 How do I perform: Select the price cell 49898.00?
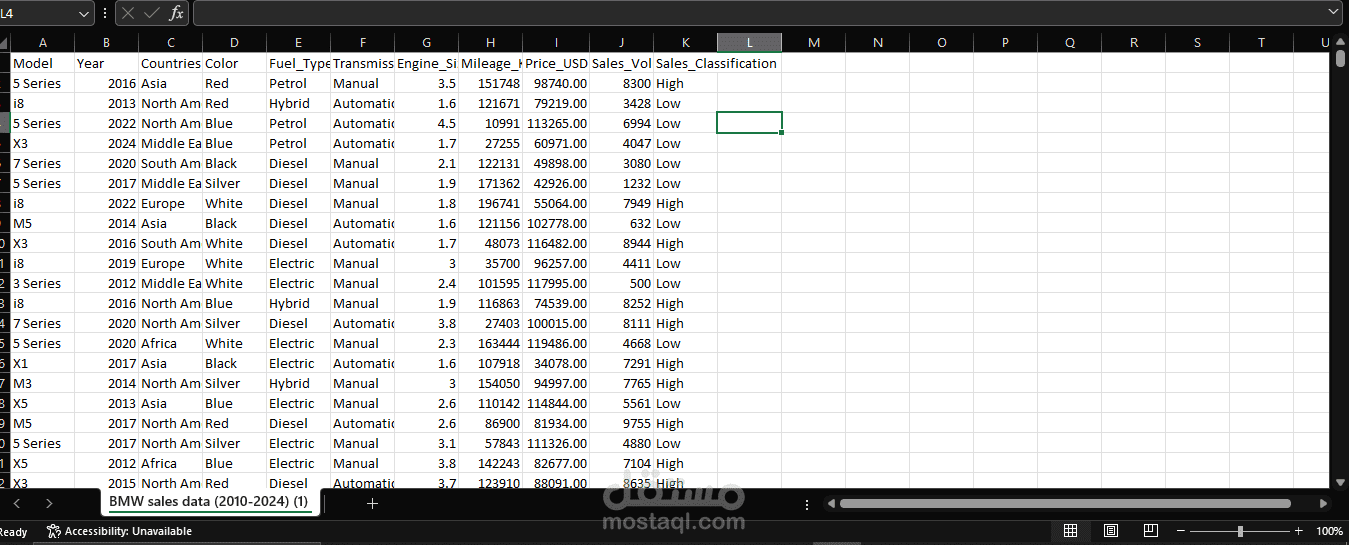pos(557,163)
